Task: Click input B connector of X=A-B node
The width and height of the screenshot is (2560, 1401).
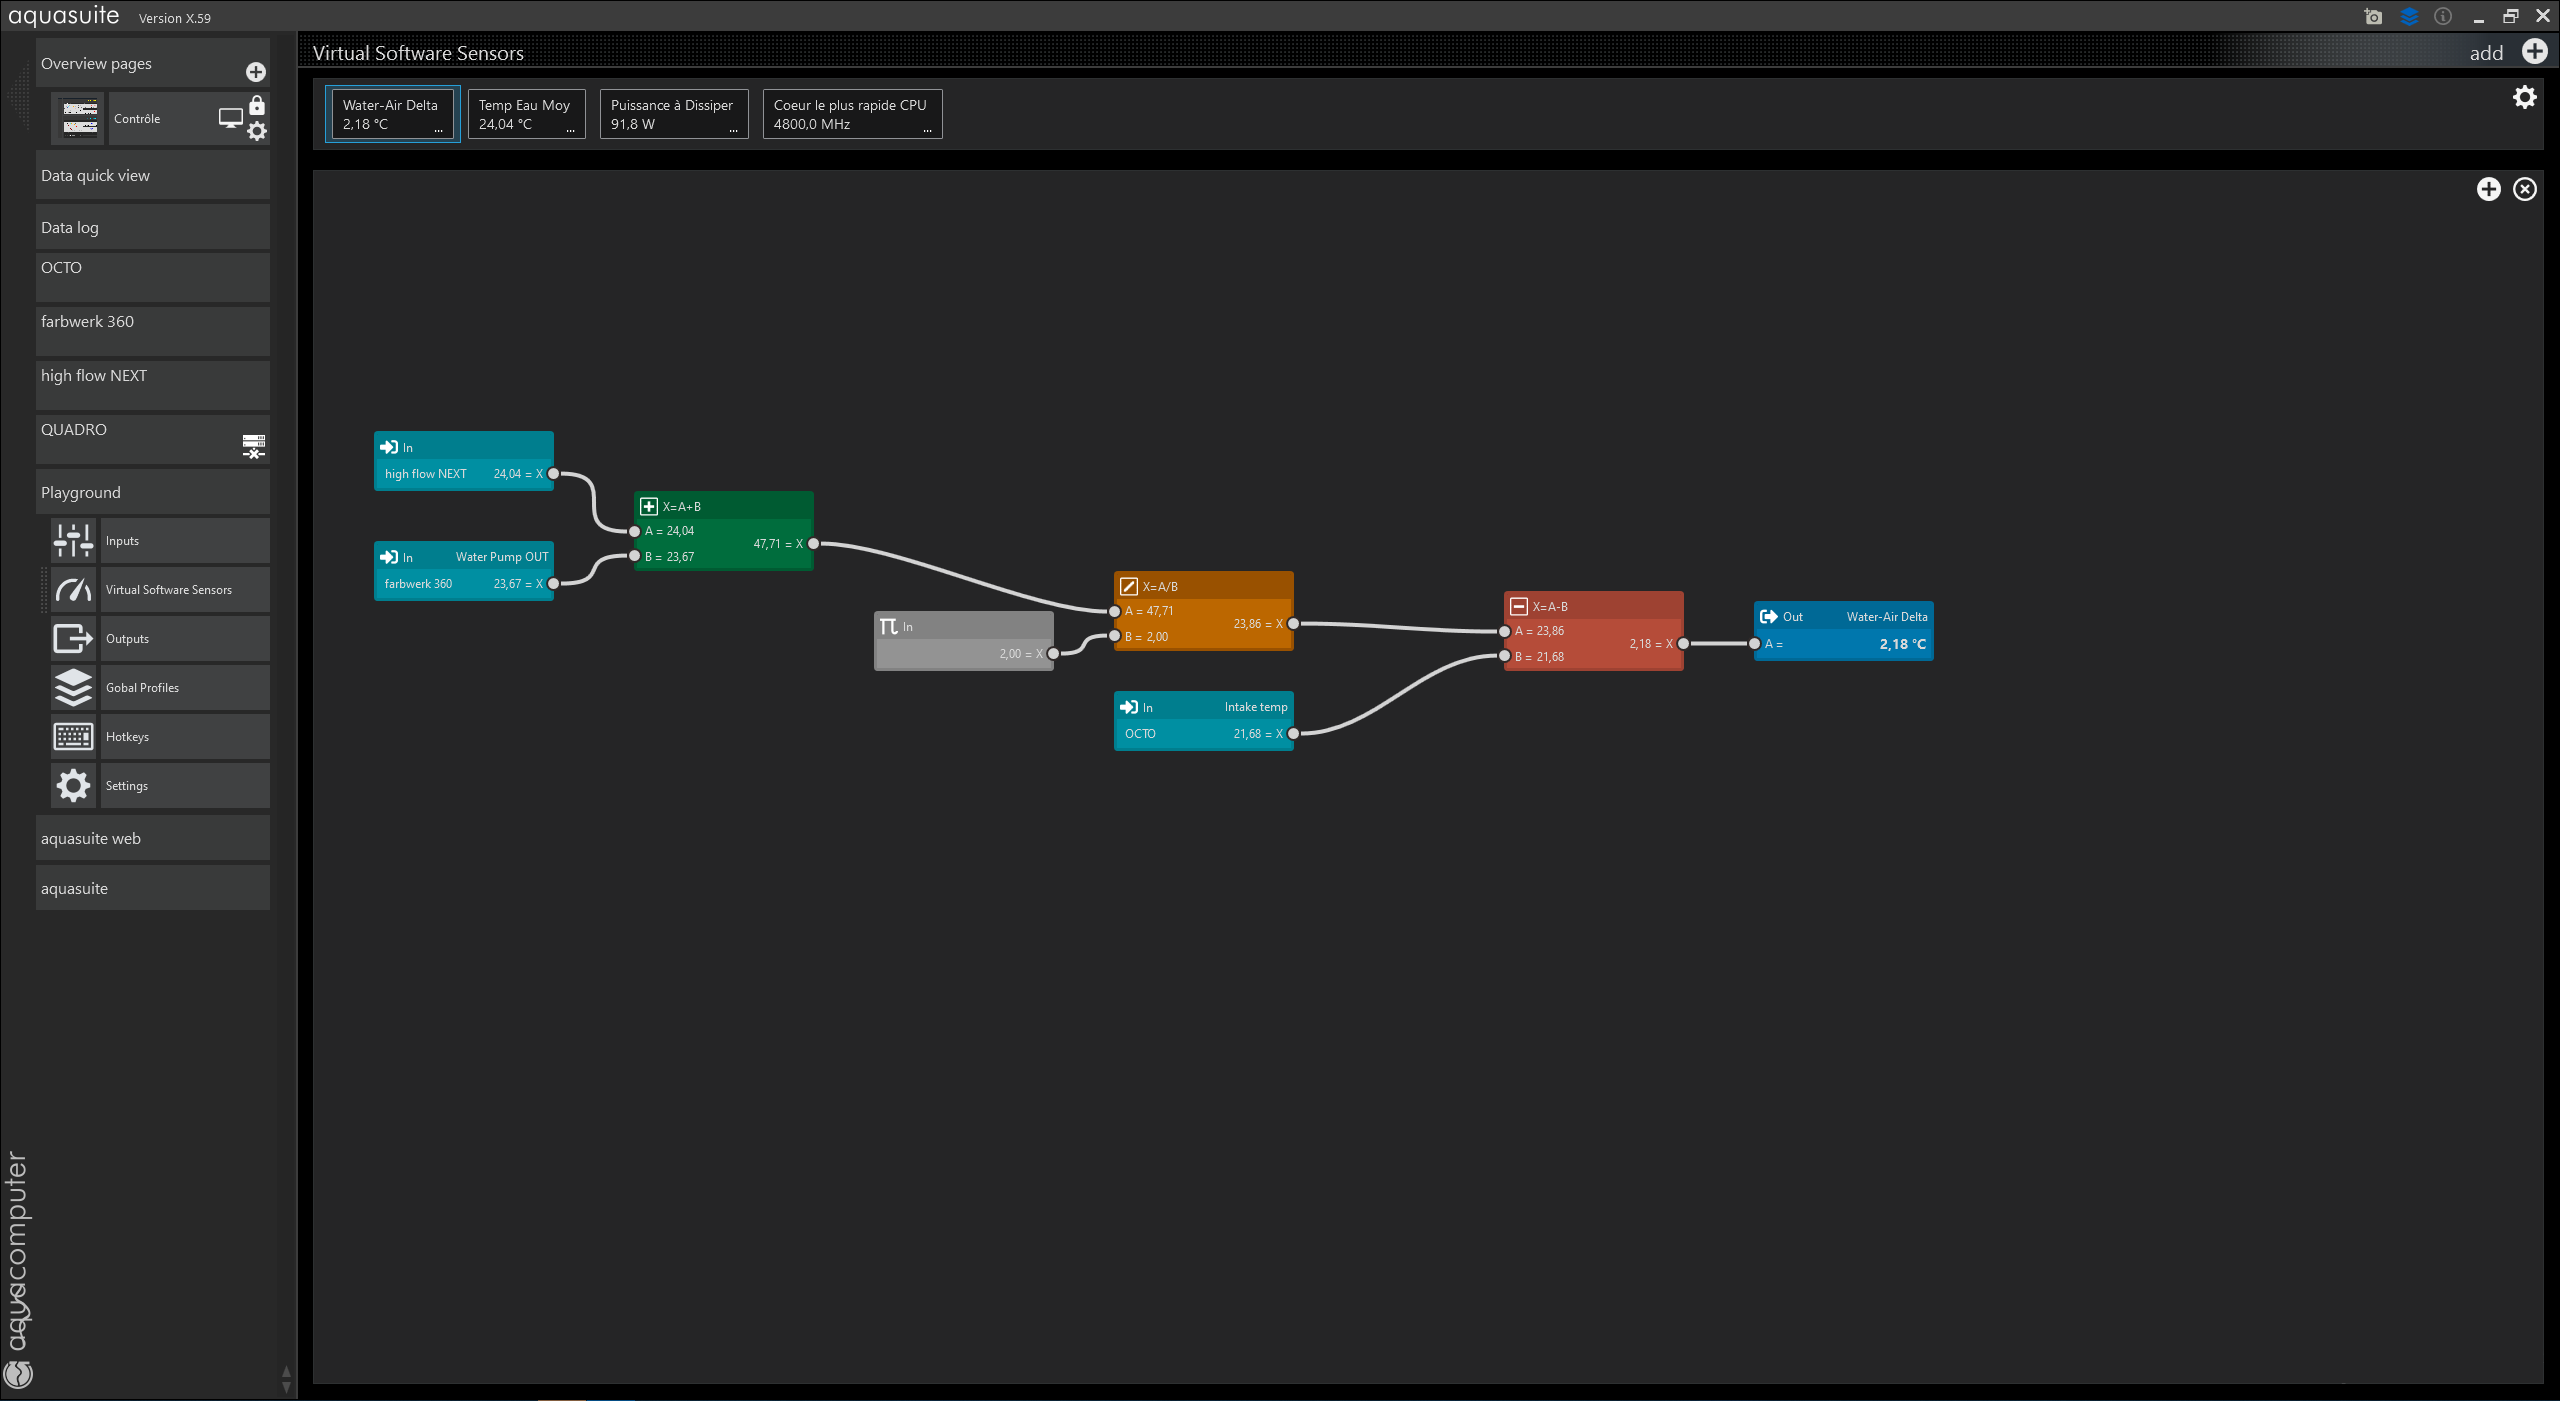Action: click(x=1505, y=656)
